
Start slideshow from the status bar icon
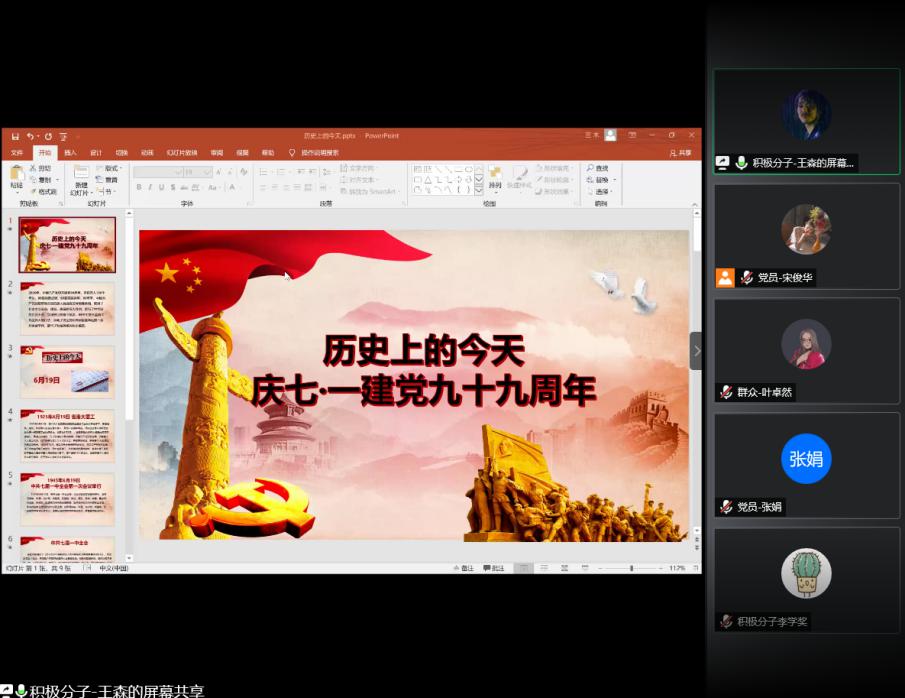click(586, 568)
